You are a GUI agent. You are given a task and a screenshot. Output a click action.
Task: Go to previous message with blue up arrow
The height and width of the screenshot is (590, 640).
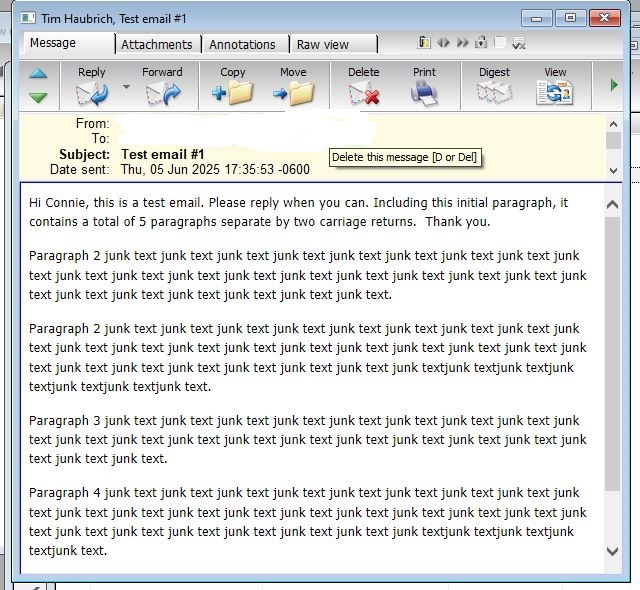pos(38,74)
